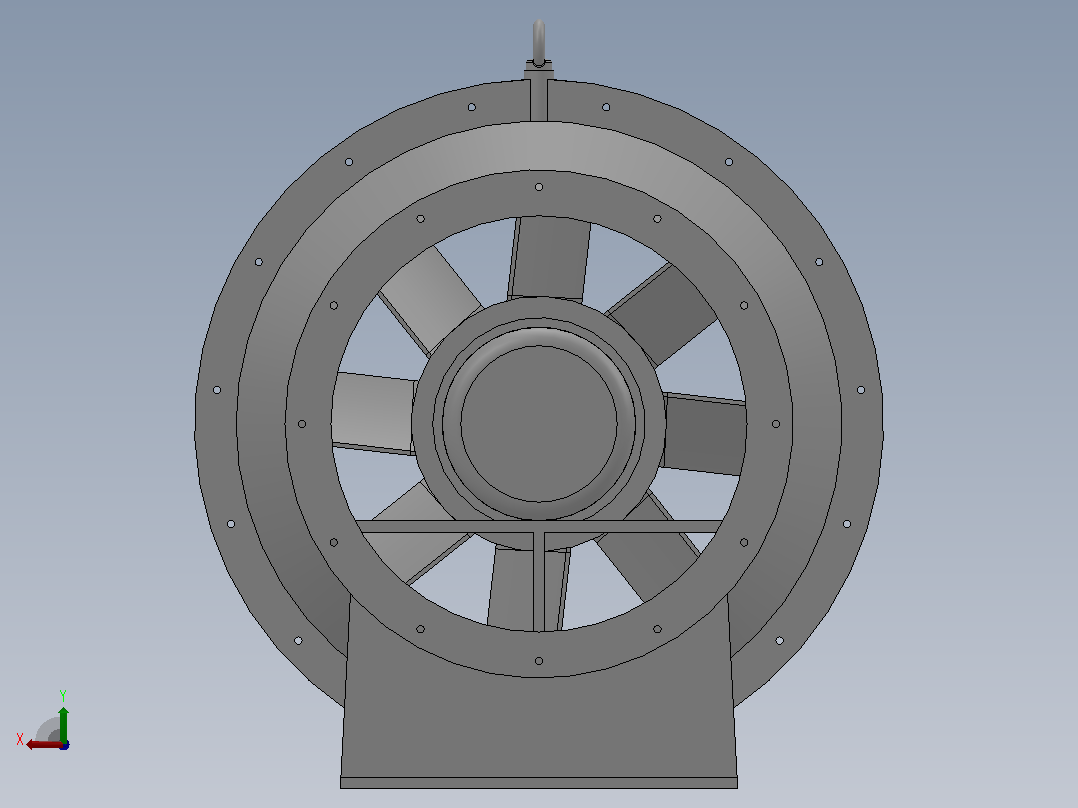
Task: Select the fan blade pointing right
Action: coord(705,434)
